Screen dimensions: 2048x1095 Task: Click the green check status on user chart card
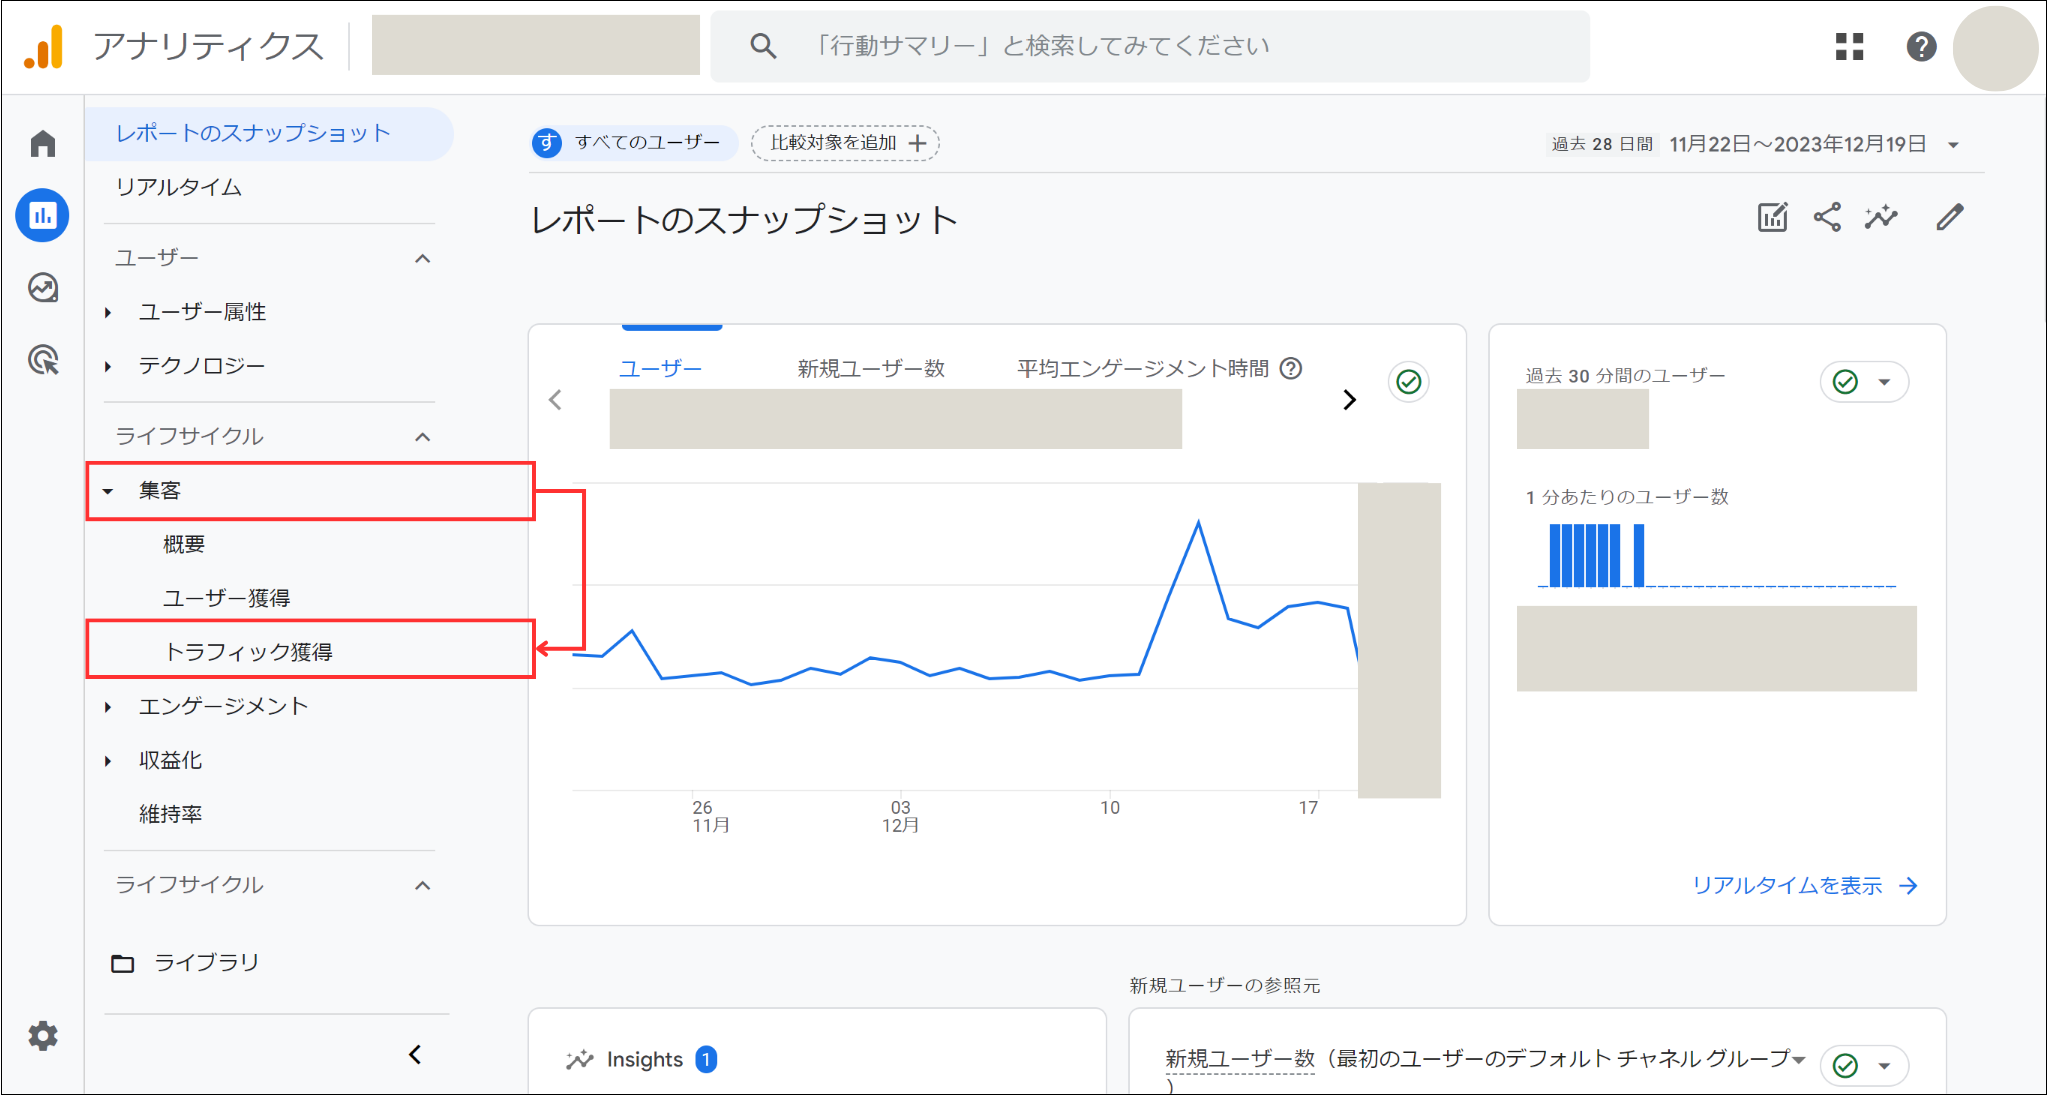tap(1408, 382)
